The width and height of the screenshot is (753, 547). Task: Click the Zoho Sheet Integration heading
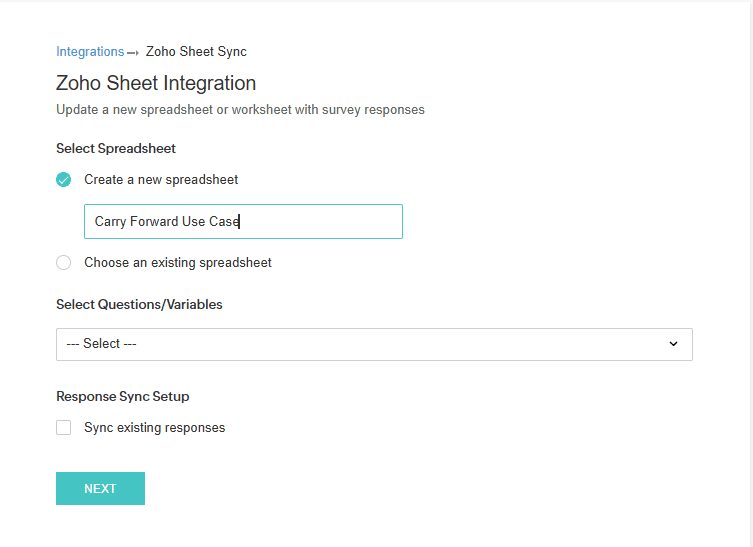coord(156,83)
